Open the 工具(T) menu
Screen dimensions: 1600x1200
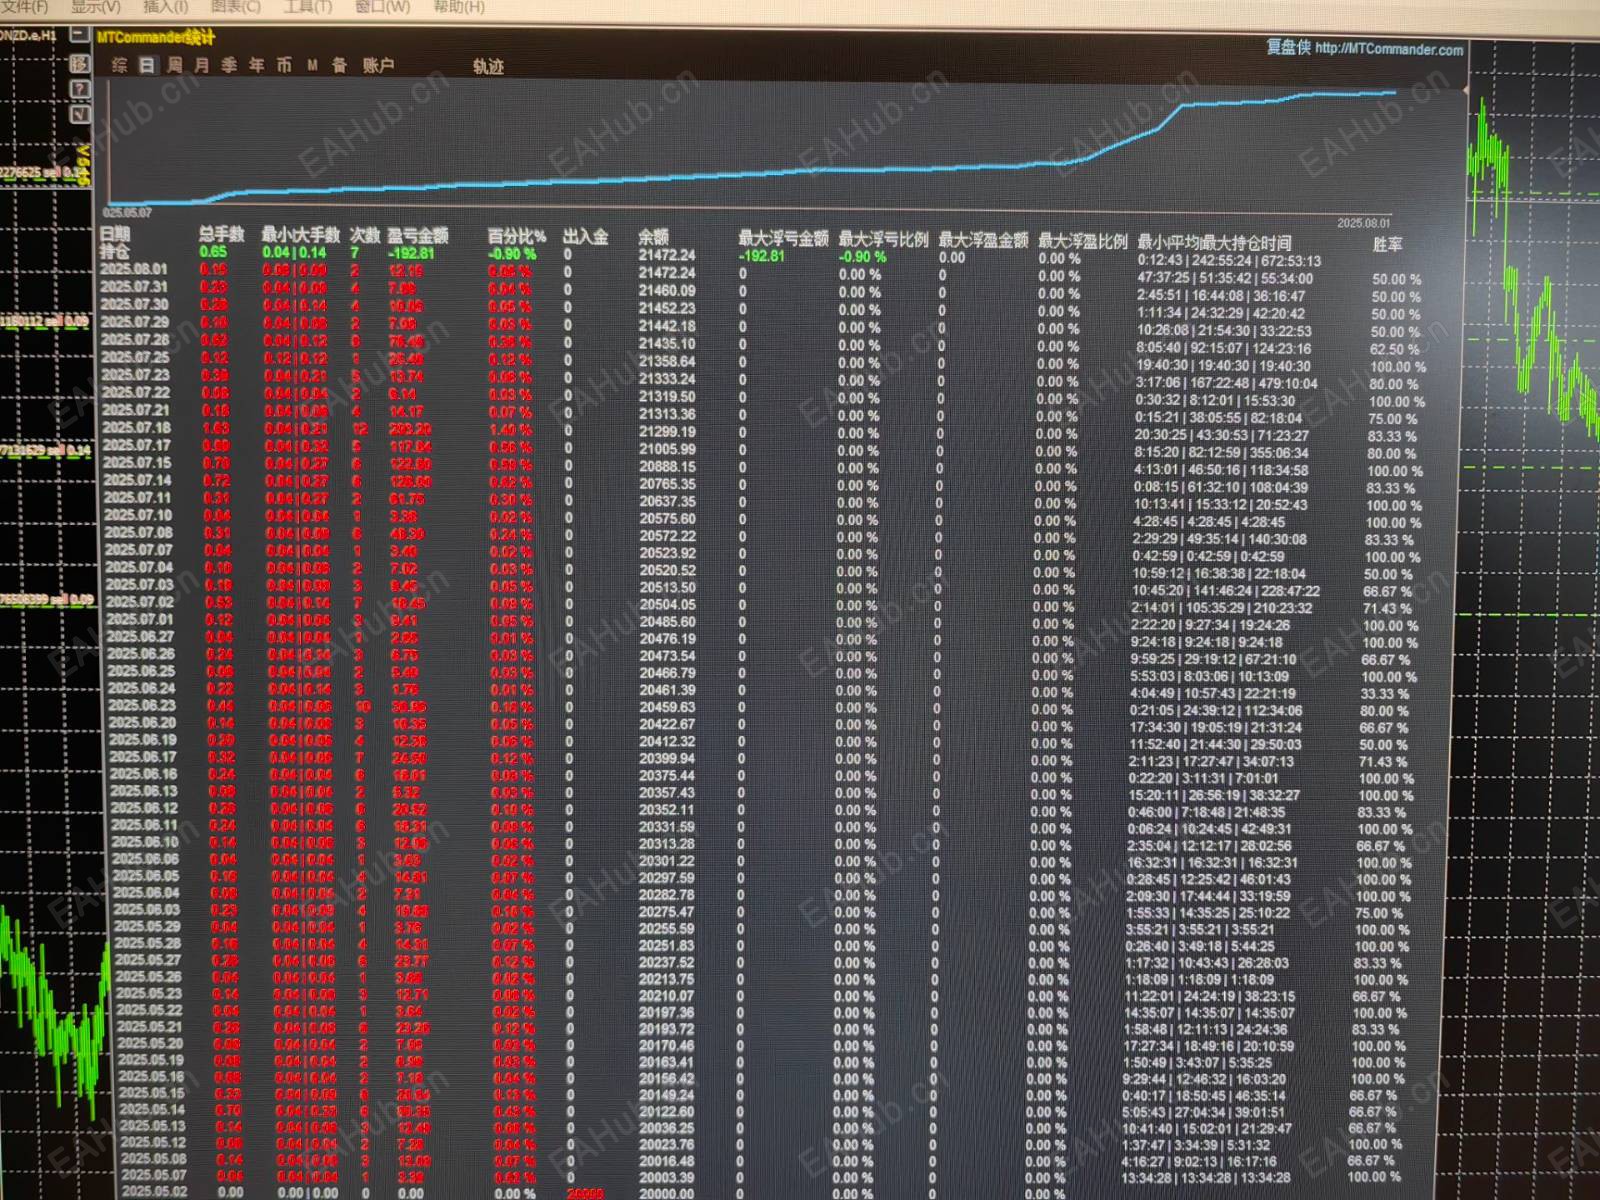tap(307, 6)
